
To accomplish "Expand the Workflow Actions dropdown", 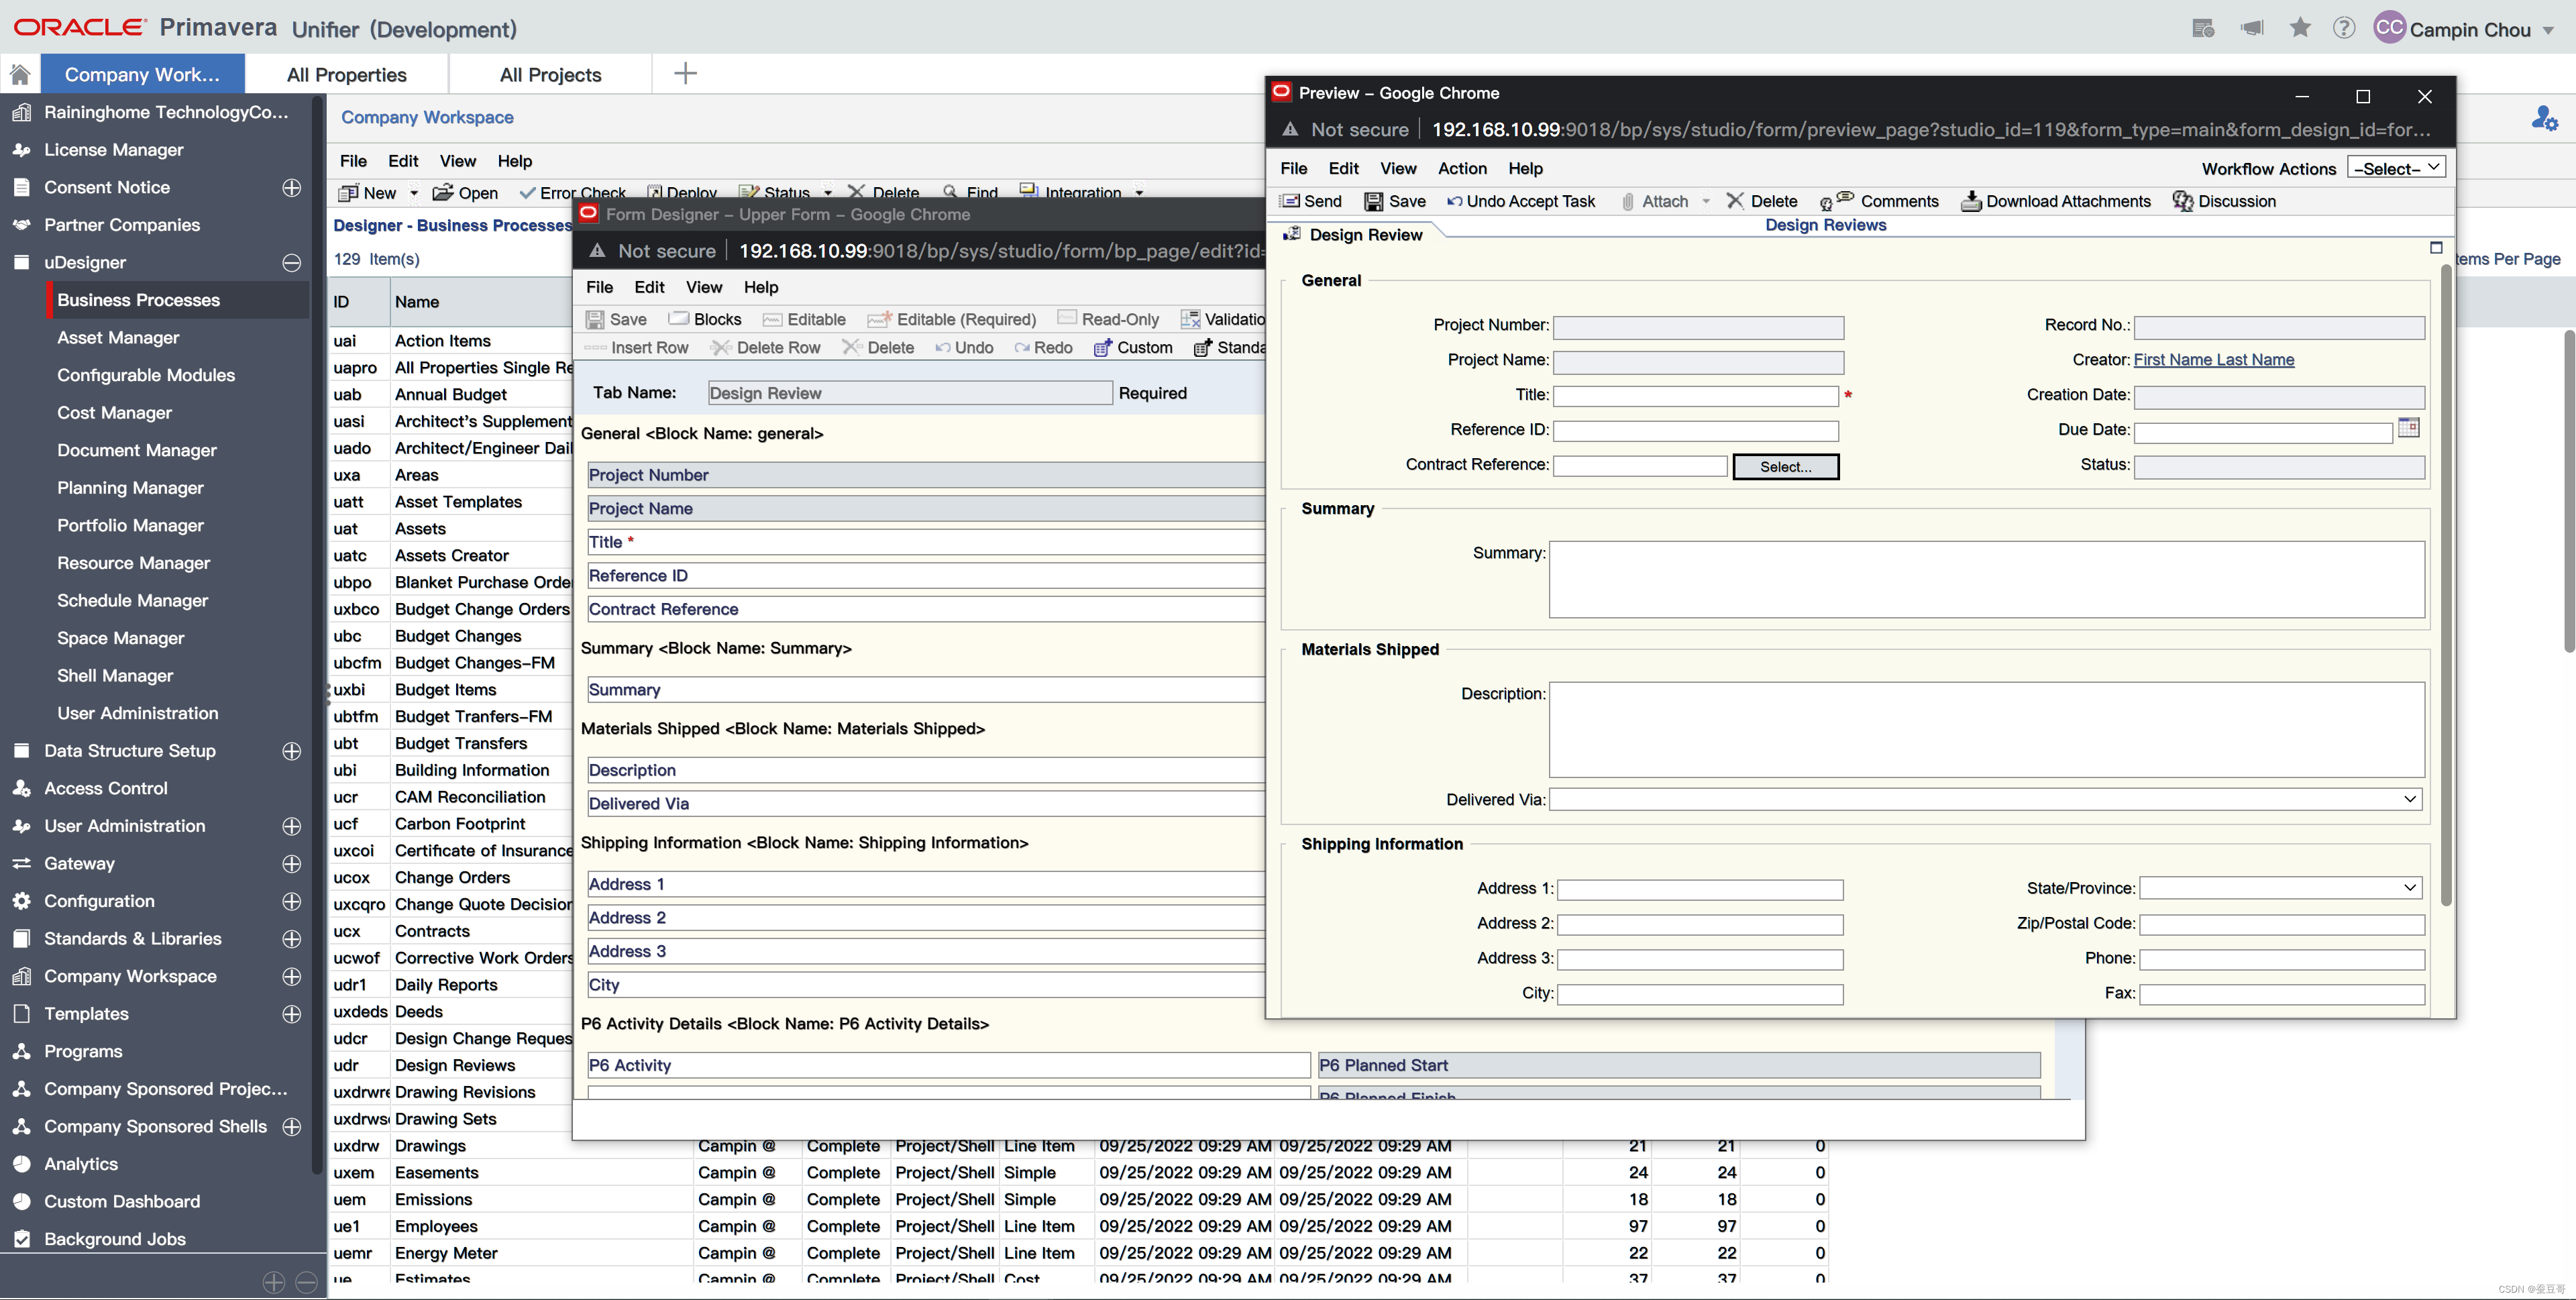I will pyautogui.click(x=2397, y=168).
